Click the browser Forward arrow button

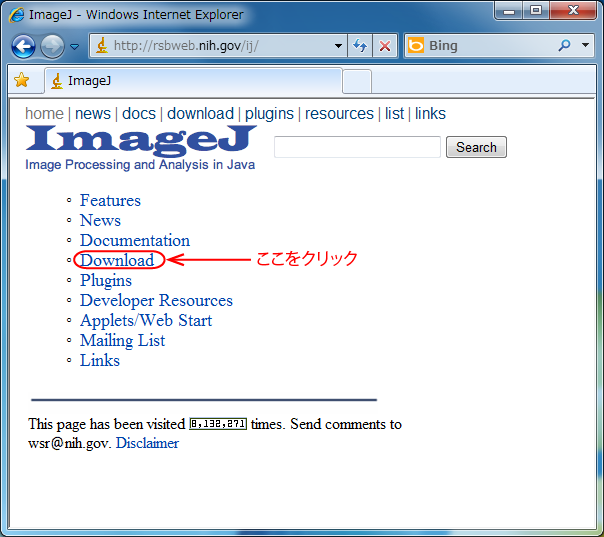(x=52, y=47)
